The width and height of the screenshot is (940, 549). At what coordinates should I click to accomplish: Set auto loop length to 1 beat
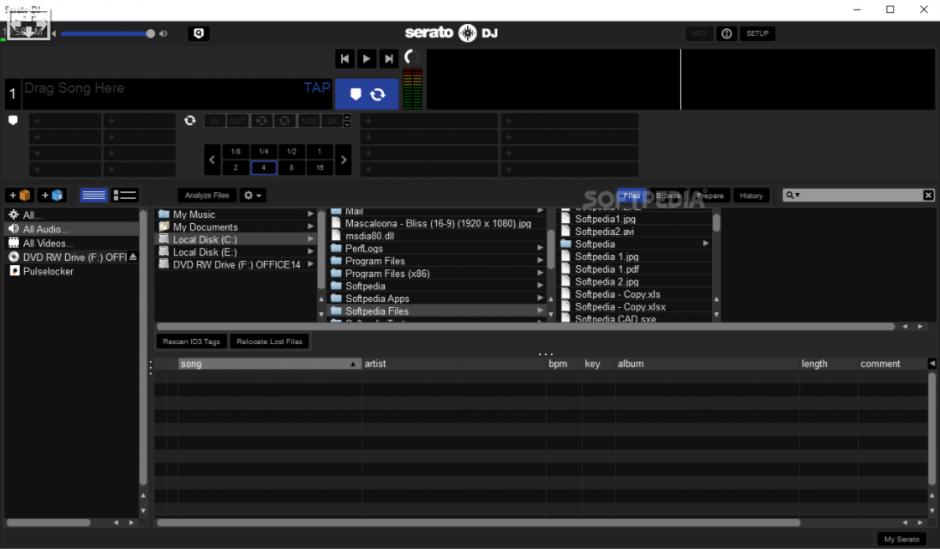tap(320, 152)
